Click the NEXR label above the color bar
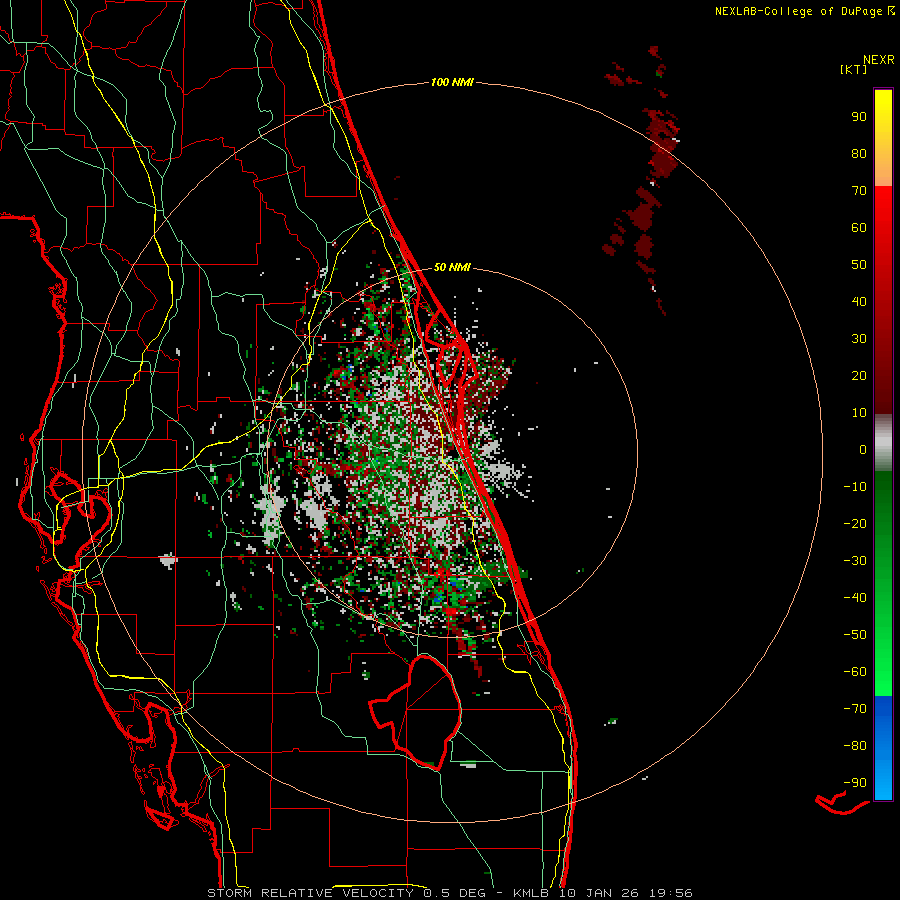The height and width of the screenshot is (900, 900). click(878, 58)
